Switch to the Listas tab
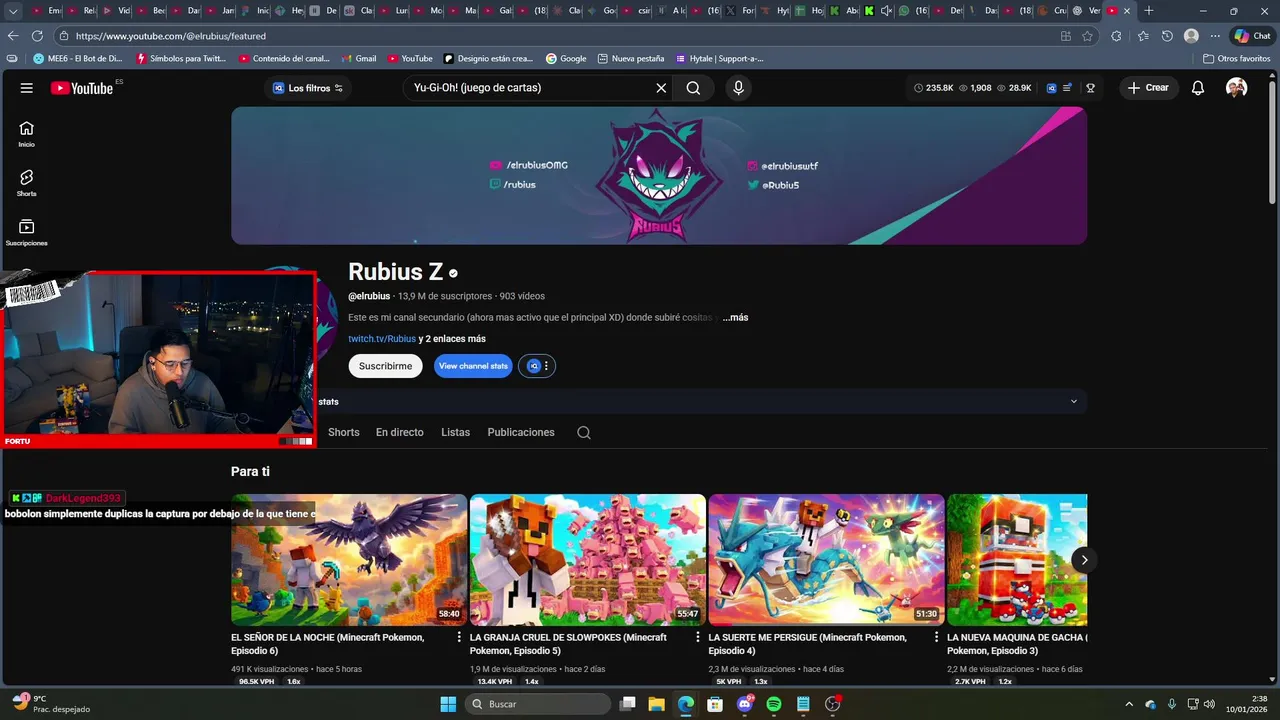The height and width of the screenshot is (720, 1280). (455, 432)
